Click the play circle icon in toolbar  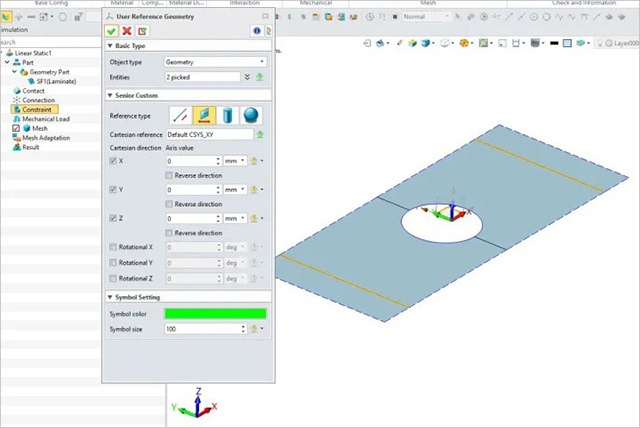[x=484, y=17]
